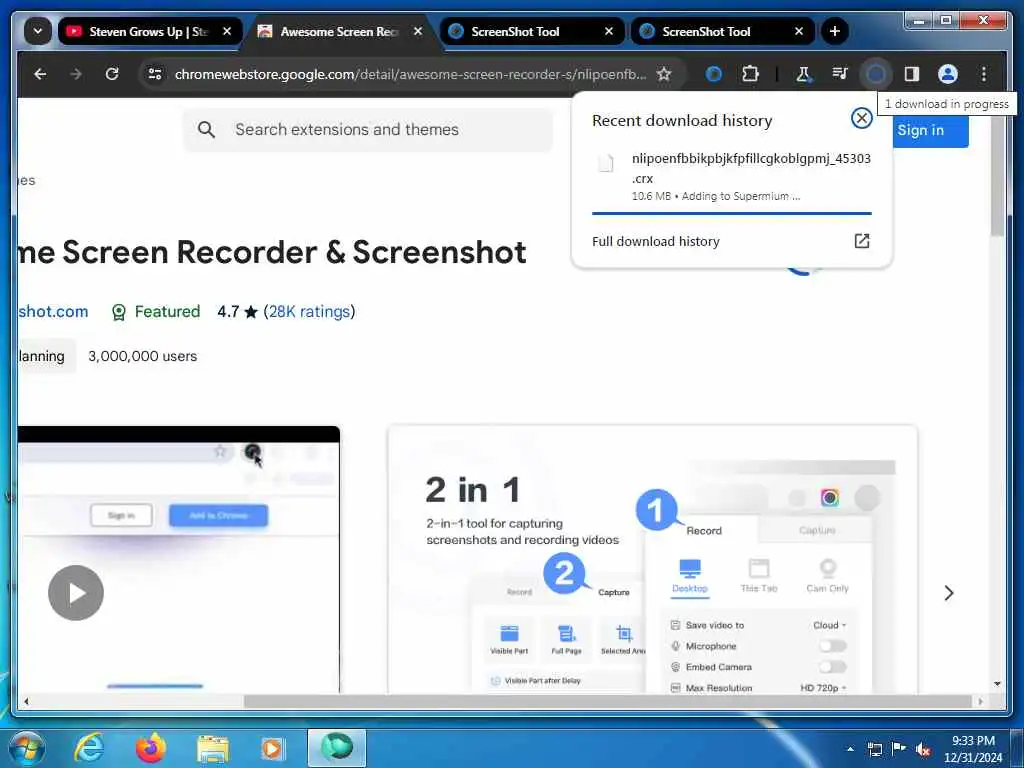Switch to Steven Grows Up YouTube tab

coord(150,31)
